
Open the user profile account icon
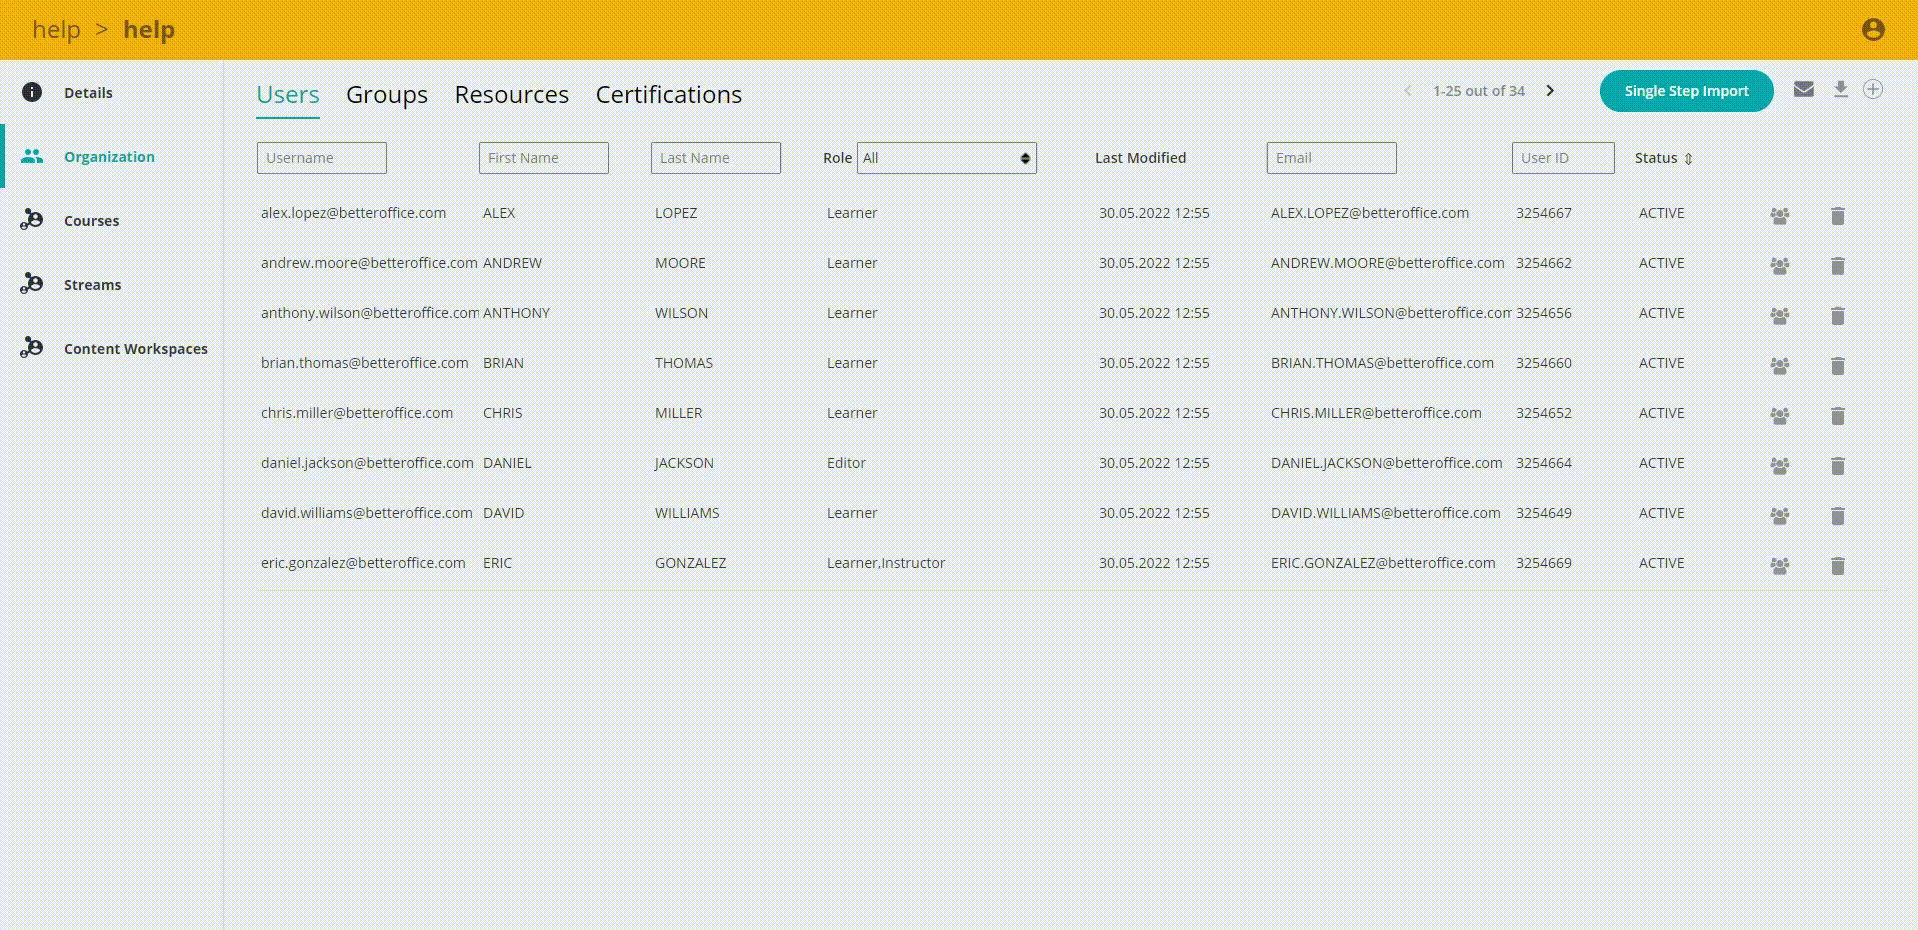tap(1873, 30)
